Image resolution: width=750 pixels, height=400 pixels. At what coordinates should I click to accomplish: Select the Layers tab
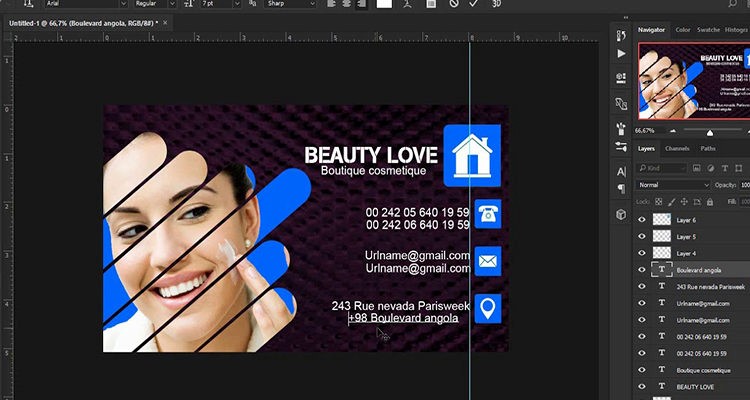pos(646,148)
